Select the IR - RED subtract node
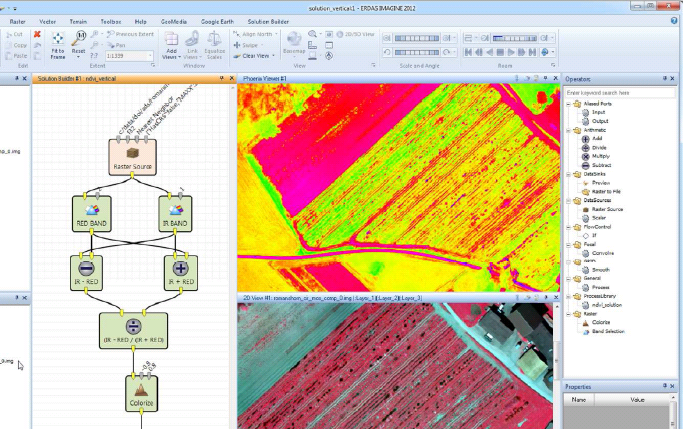The width and height of the screenshot is (687, 429). pyautogui.click(x=86, y=273)
